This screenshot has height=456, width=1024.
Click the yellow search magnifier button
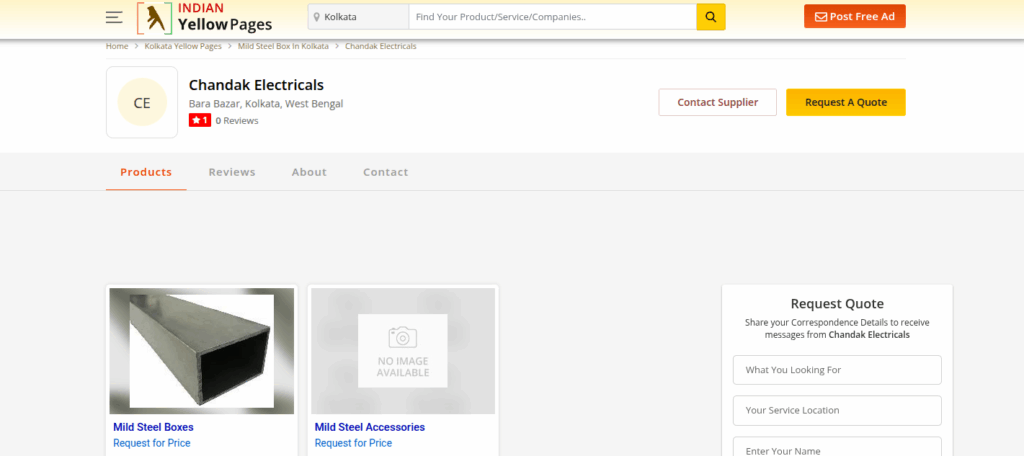pyautogui.click(x=710, y=17)
